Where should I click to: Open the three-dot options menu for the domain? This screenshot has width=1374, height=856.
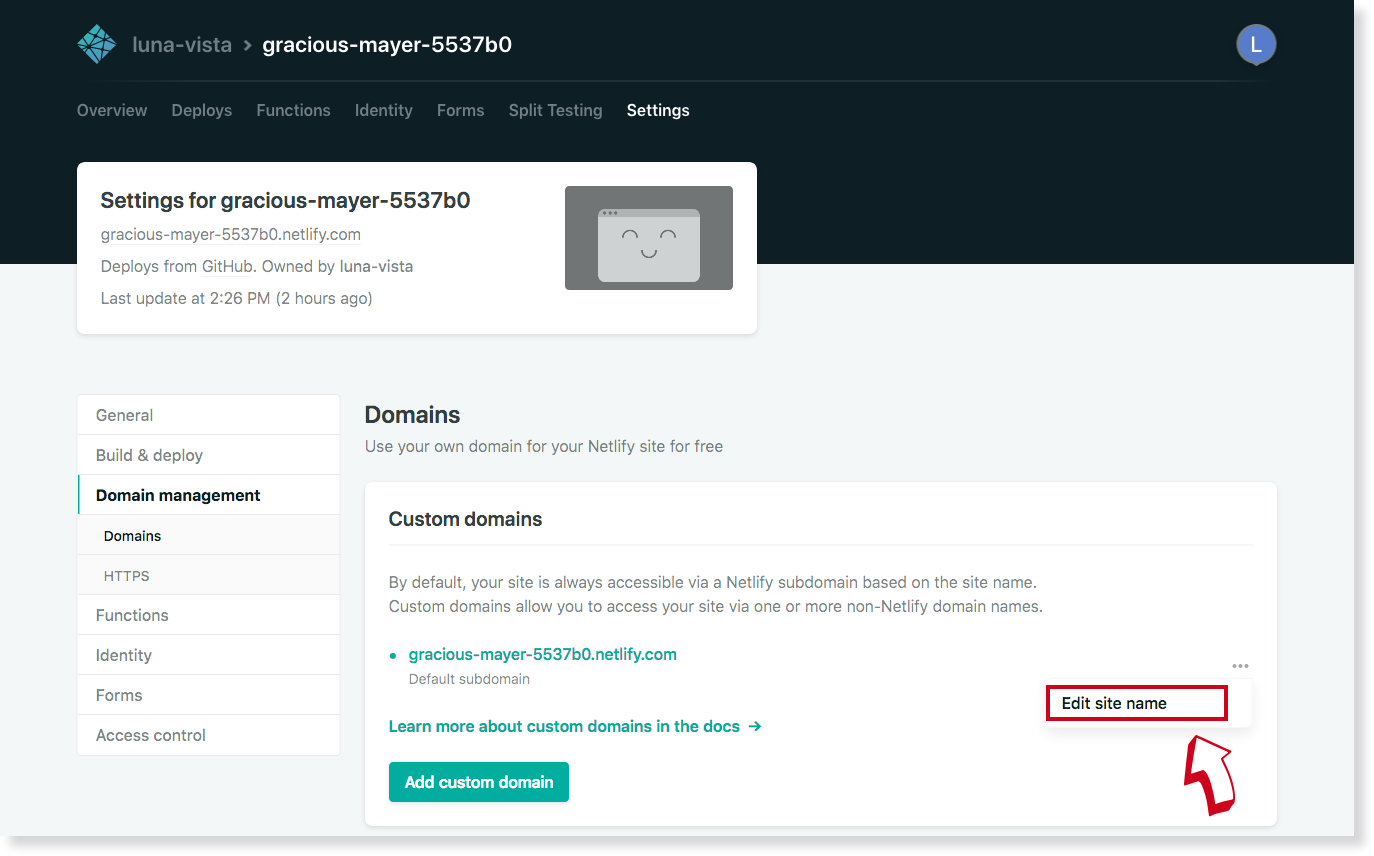pos(1240,665)
